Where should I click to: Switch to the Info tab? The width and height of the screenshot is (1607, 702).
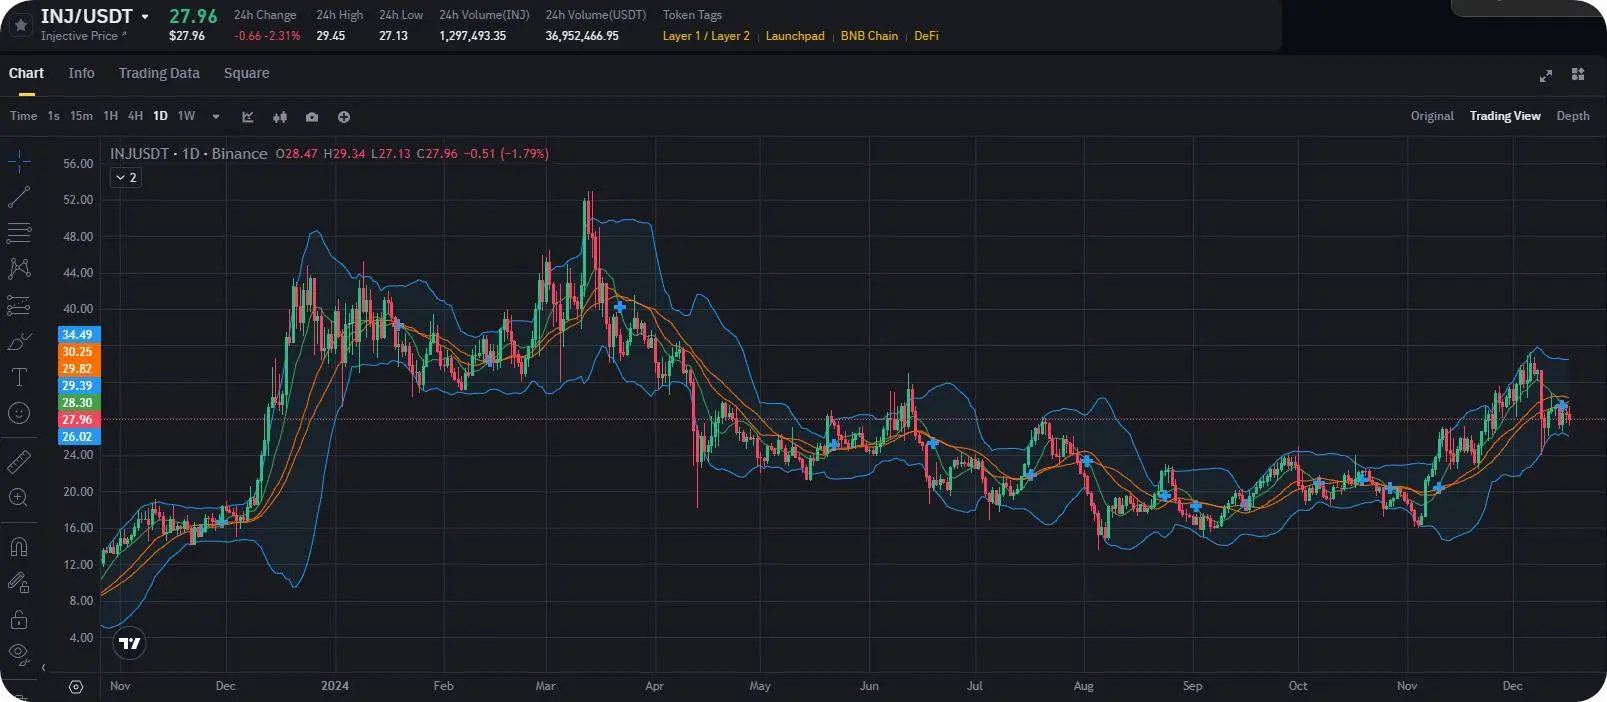81,73
